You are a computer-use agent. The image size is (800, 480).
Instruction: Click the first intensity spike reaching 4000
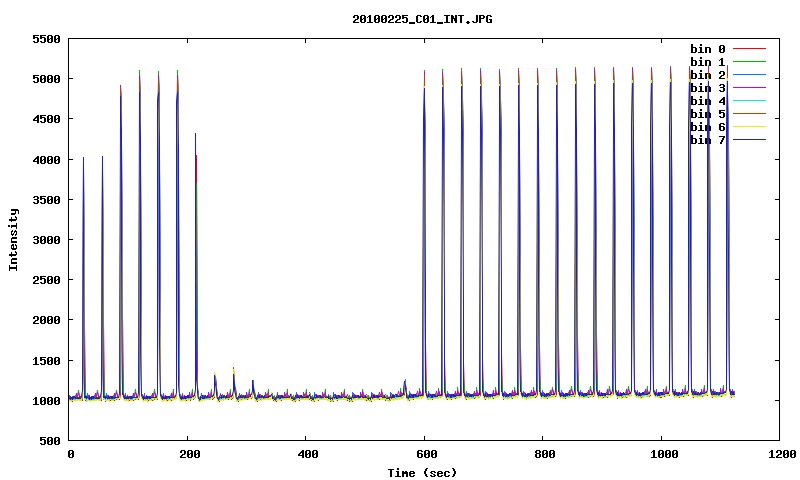(84, 275)
